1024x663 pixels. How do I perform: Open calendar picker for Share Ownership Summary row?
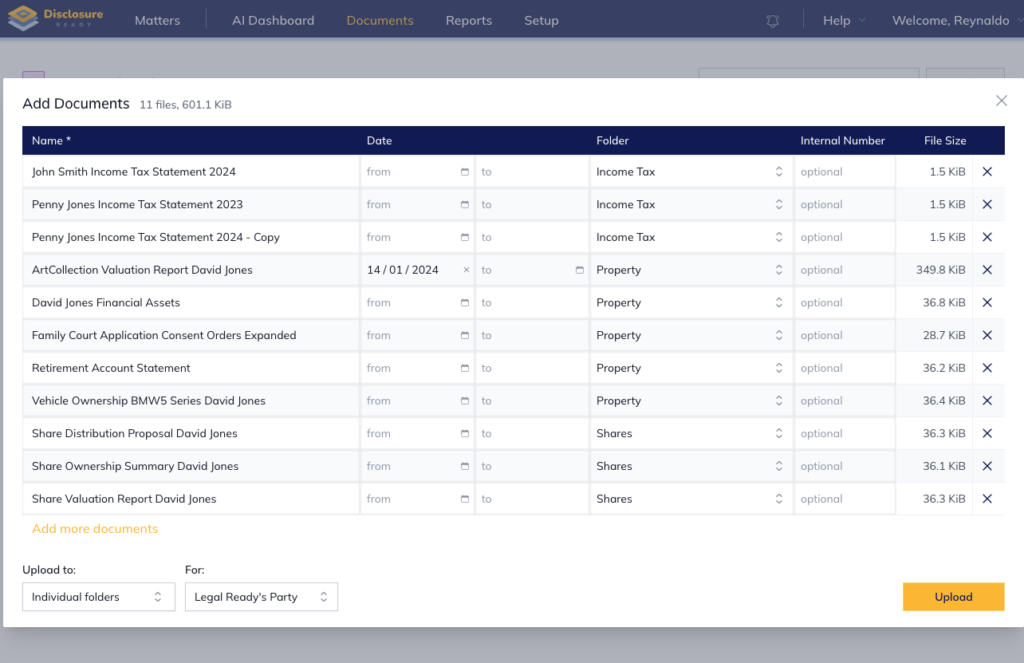[x=464, y=466]
